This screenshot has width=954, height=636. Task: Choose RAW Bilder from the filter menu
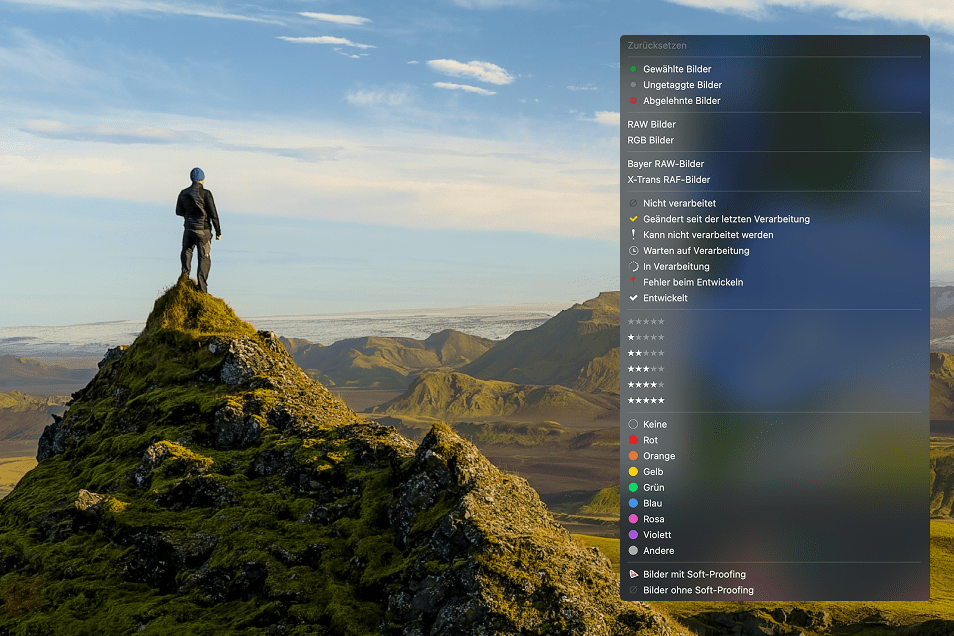(651, 125)
